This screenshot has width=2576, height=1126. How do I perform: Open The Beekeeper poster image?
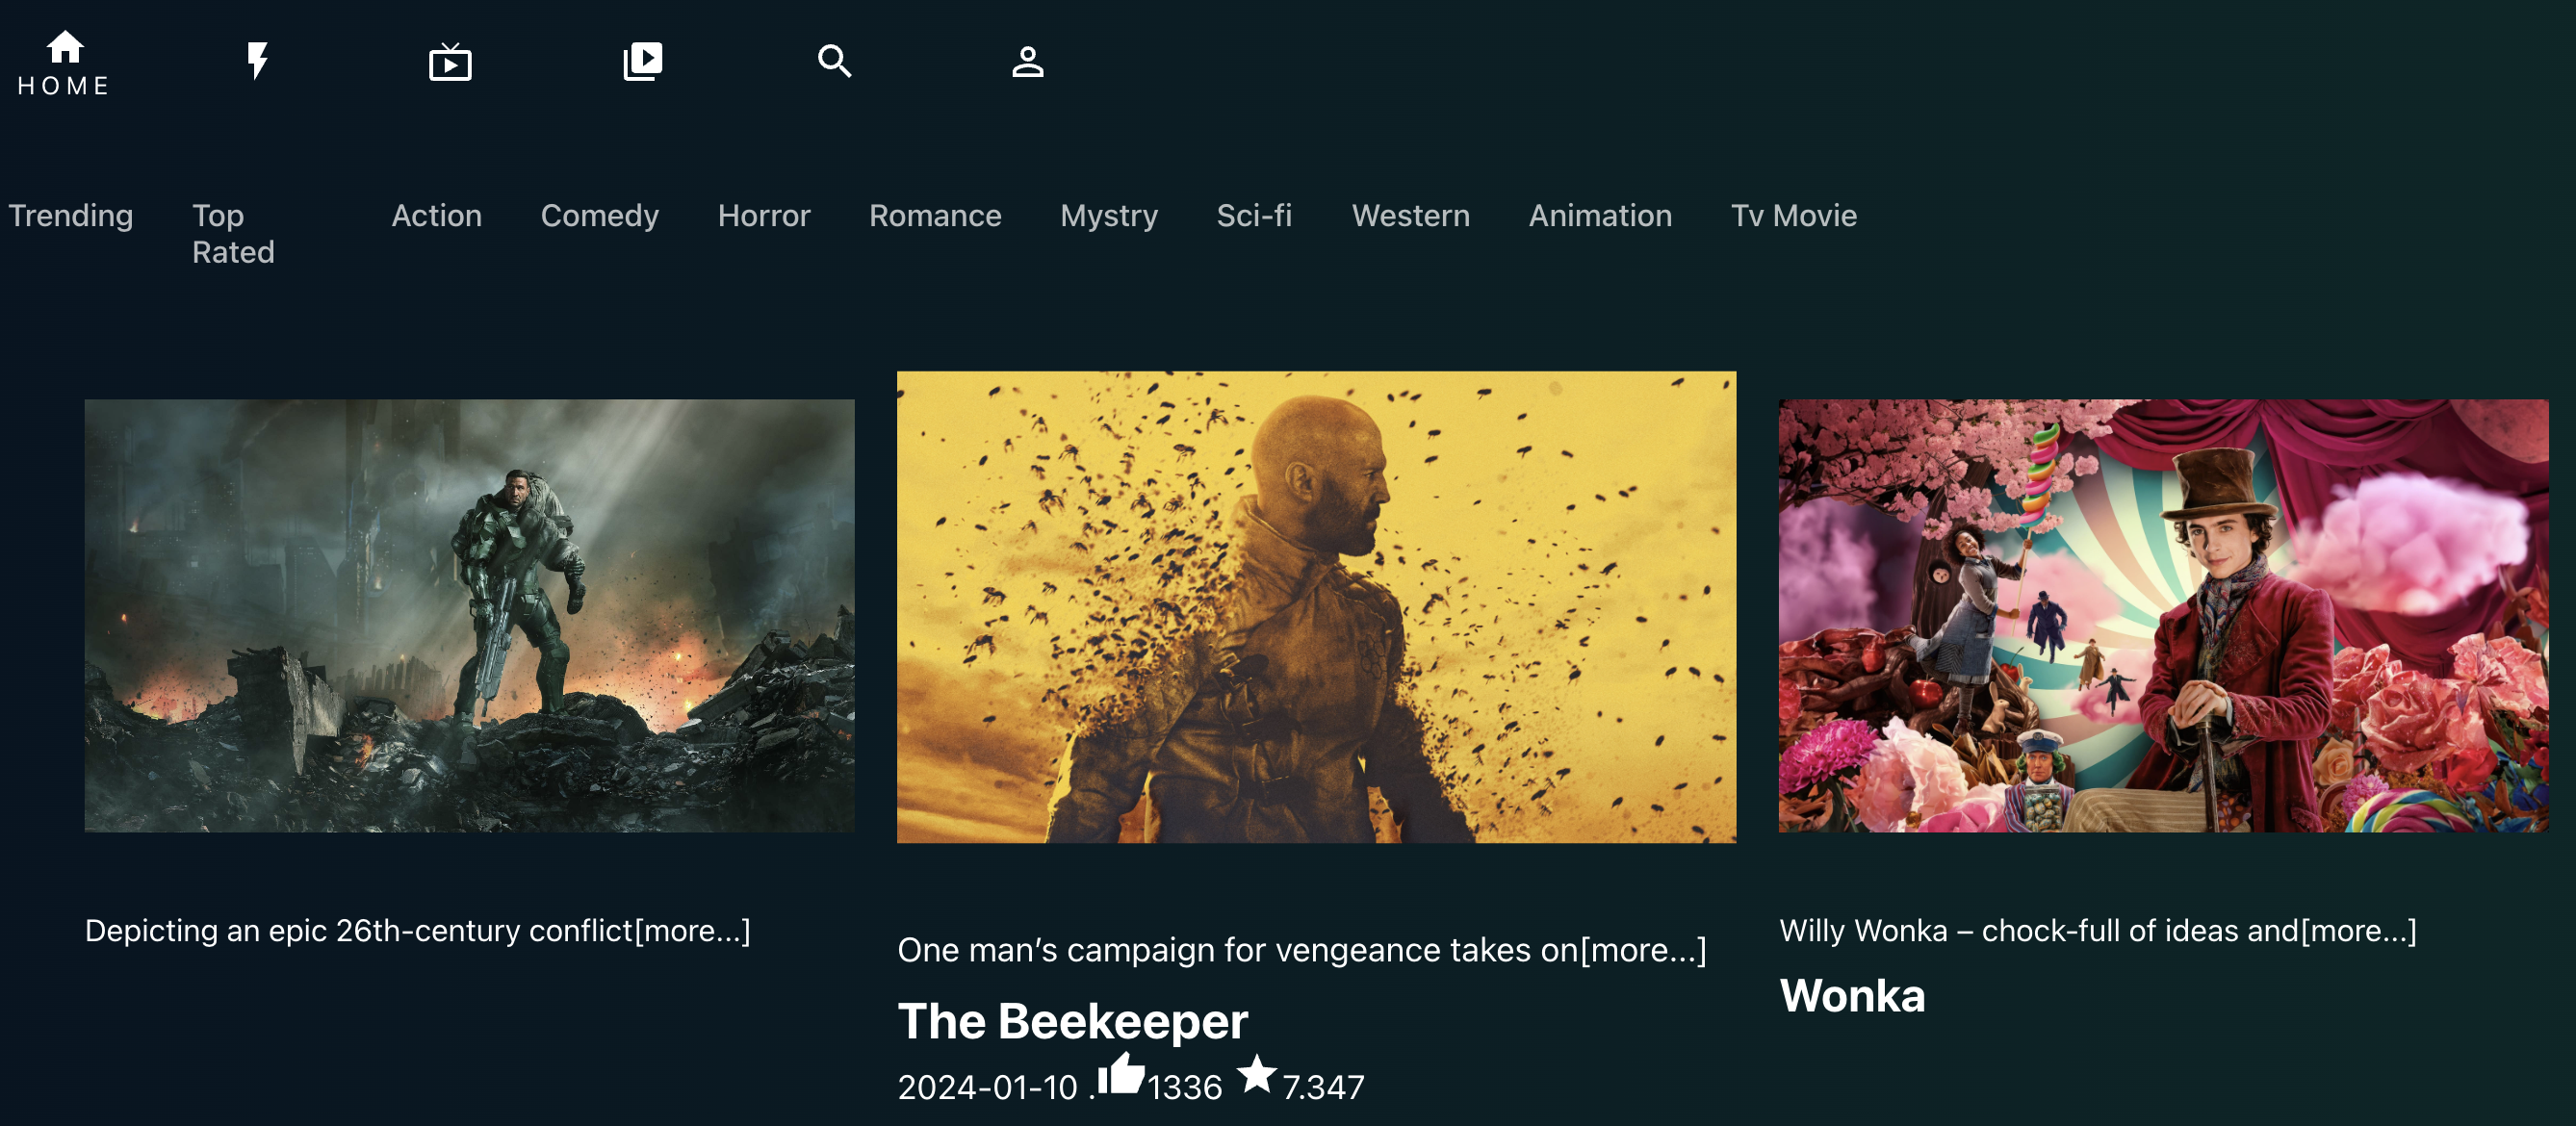pyautogui.click(x=1316, y=607)
